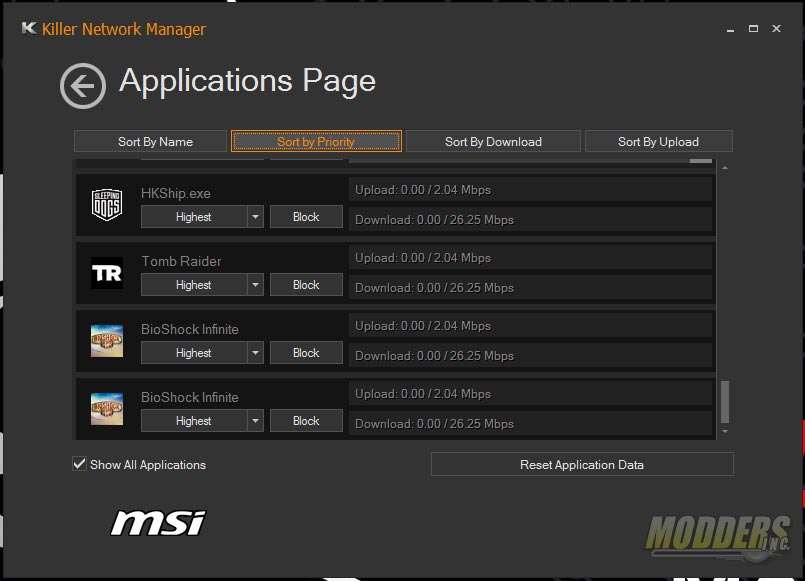Click the scrollbar down arrow of the list
Image resolution: width=805 pixels, height=581 pixels.
(x=725, y=432)
